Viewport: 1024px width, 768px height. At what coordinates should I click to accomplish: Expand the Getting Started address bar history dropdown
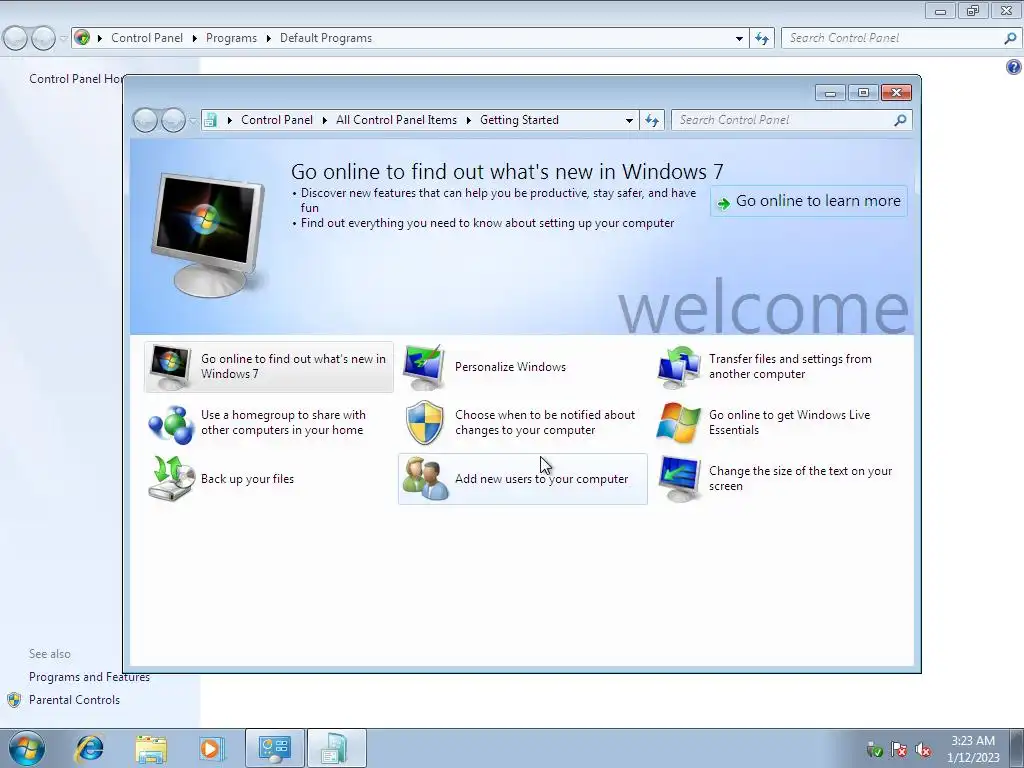(629, 120)
